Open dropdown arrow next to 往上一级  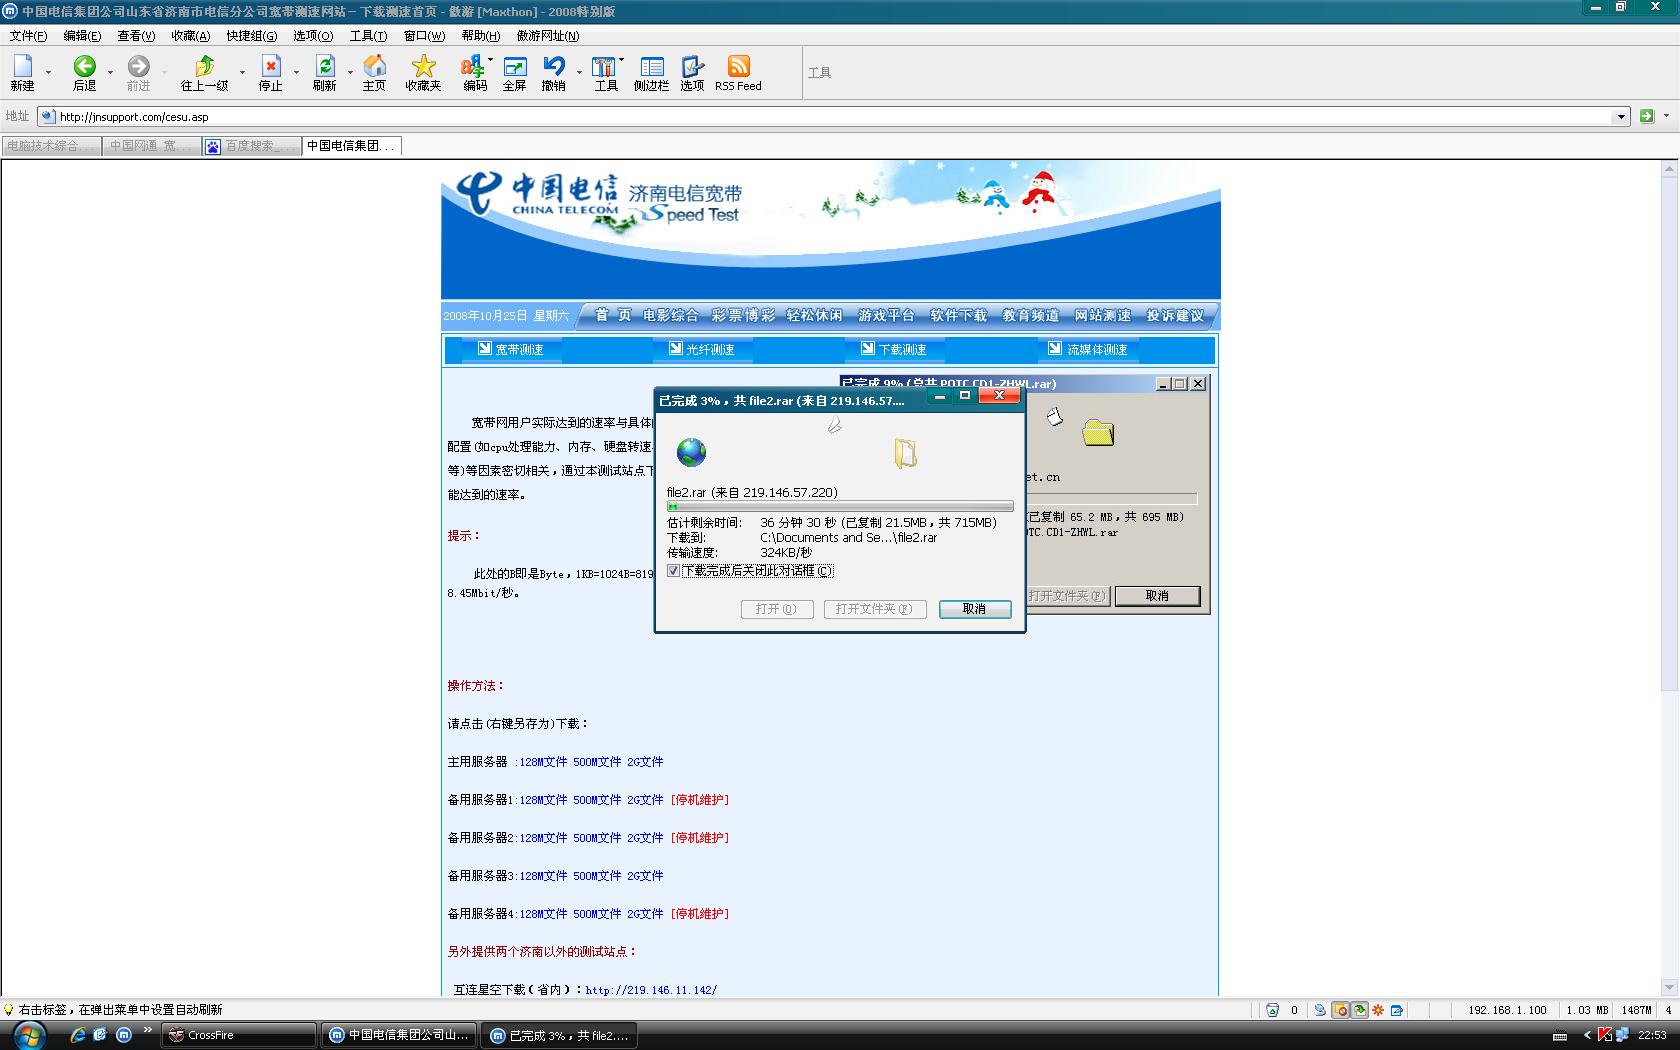pos(242,72)
